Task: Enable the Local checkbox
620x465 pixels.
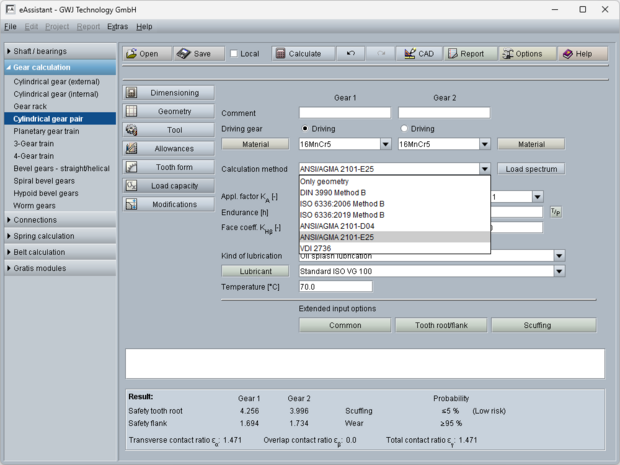Action: [235, 53]
